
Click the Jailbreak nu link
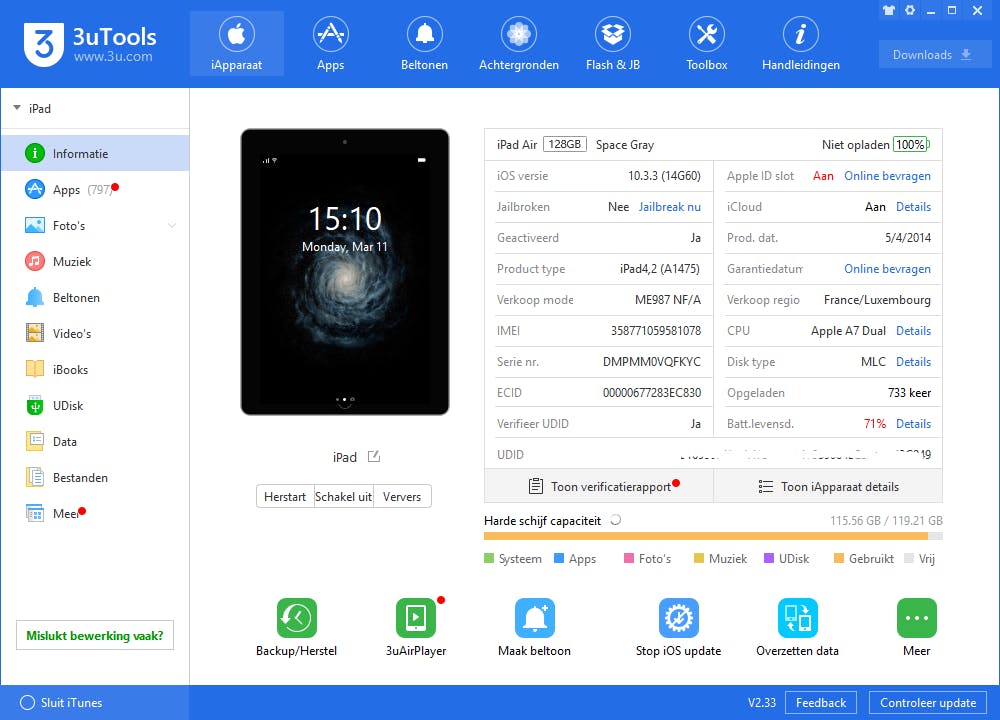pyautogui.click(x=669, y=207)
